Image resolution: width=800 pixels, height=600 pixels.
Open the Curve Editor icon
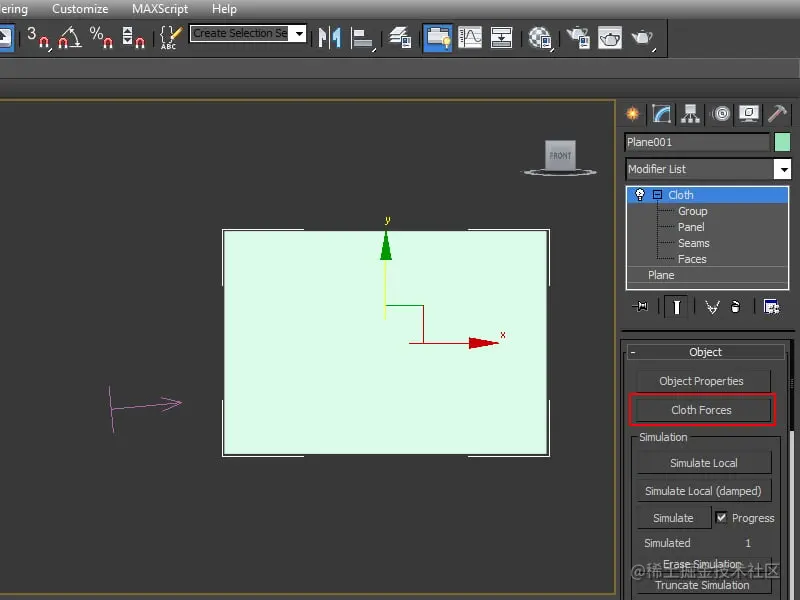(470, 38)
